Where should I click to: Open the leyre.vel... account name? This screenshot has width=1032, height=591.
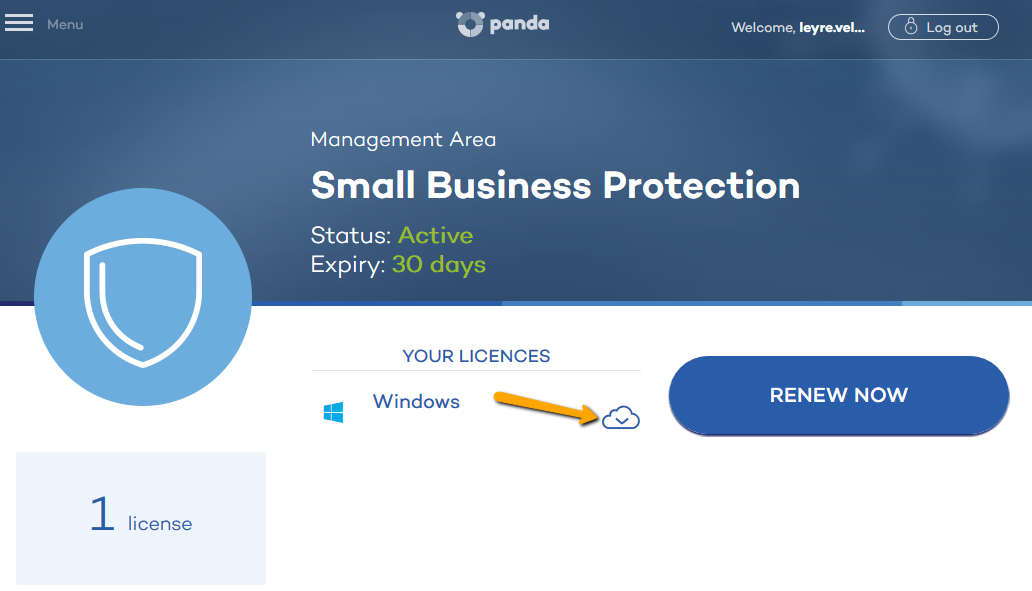tap(831, 28)
